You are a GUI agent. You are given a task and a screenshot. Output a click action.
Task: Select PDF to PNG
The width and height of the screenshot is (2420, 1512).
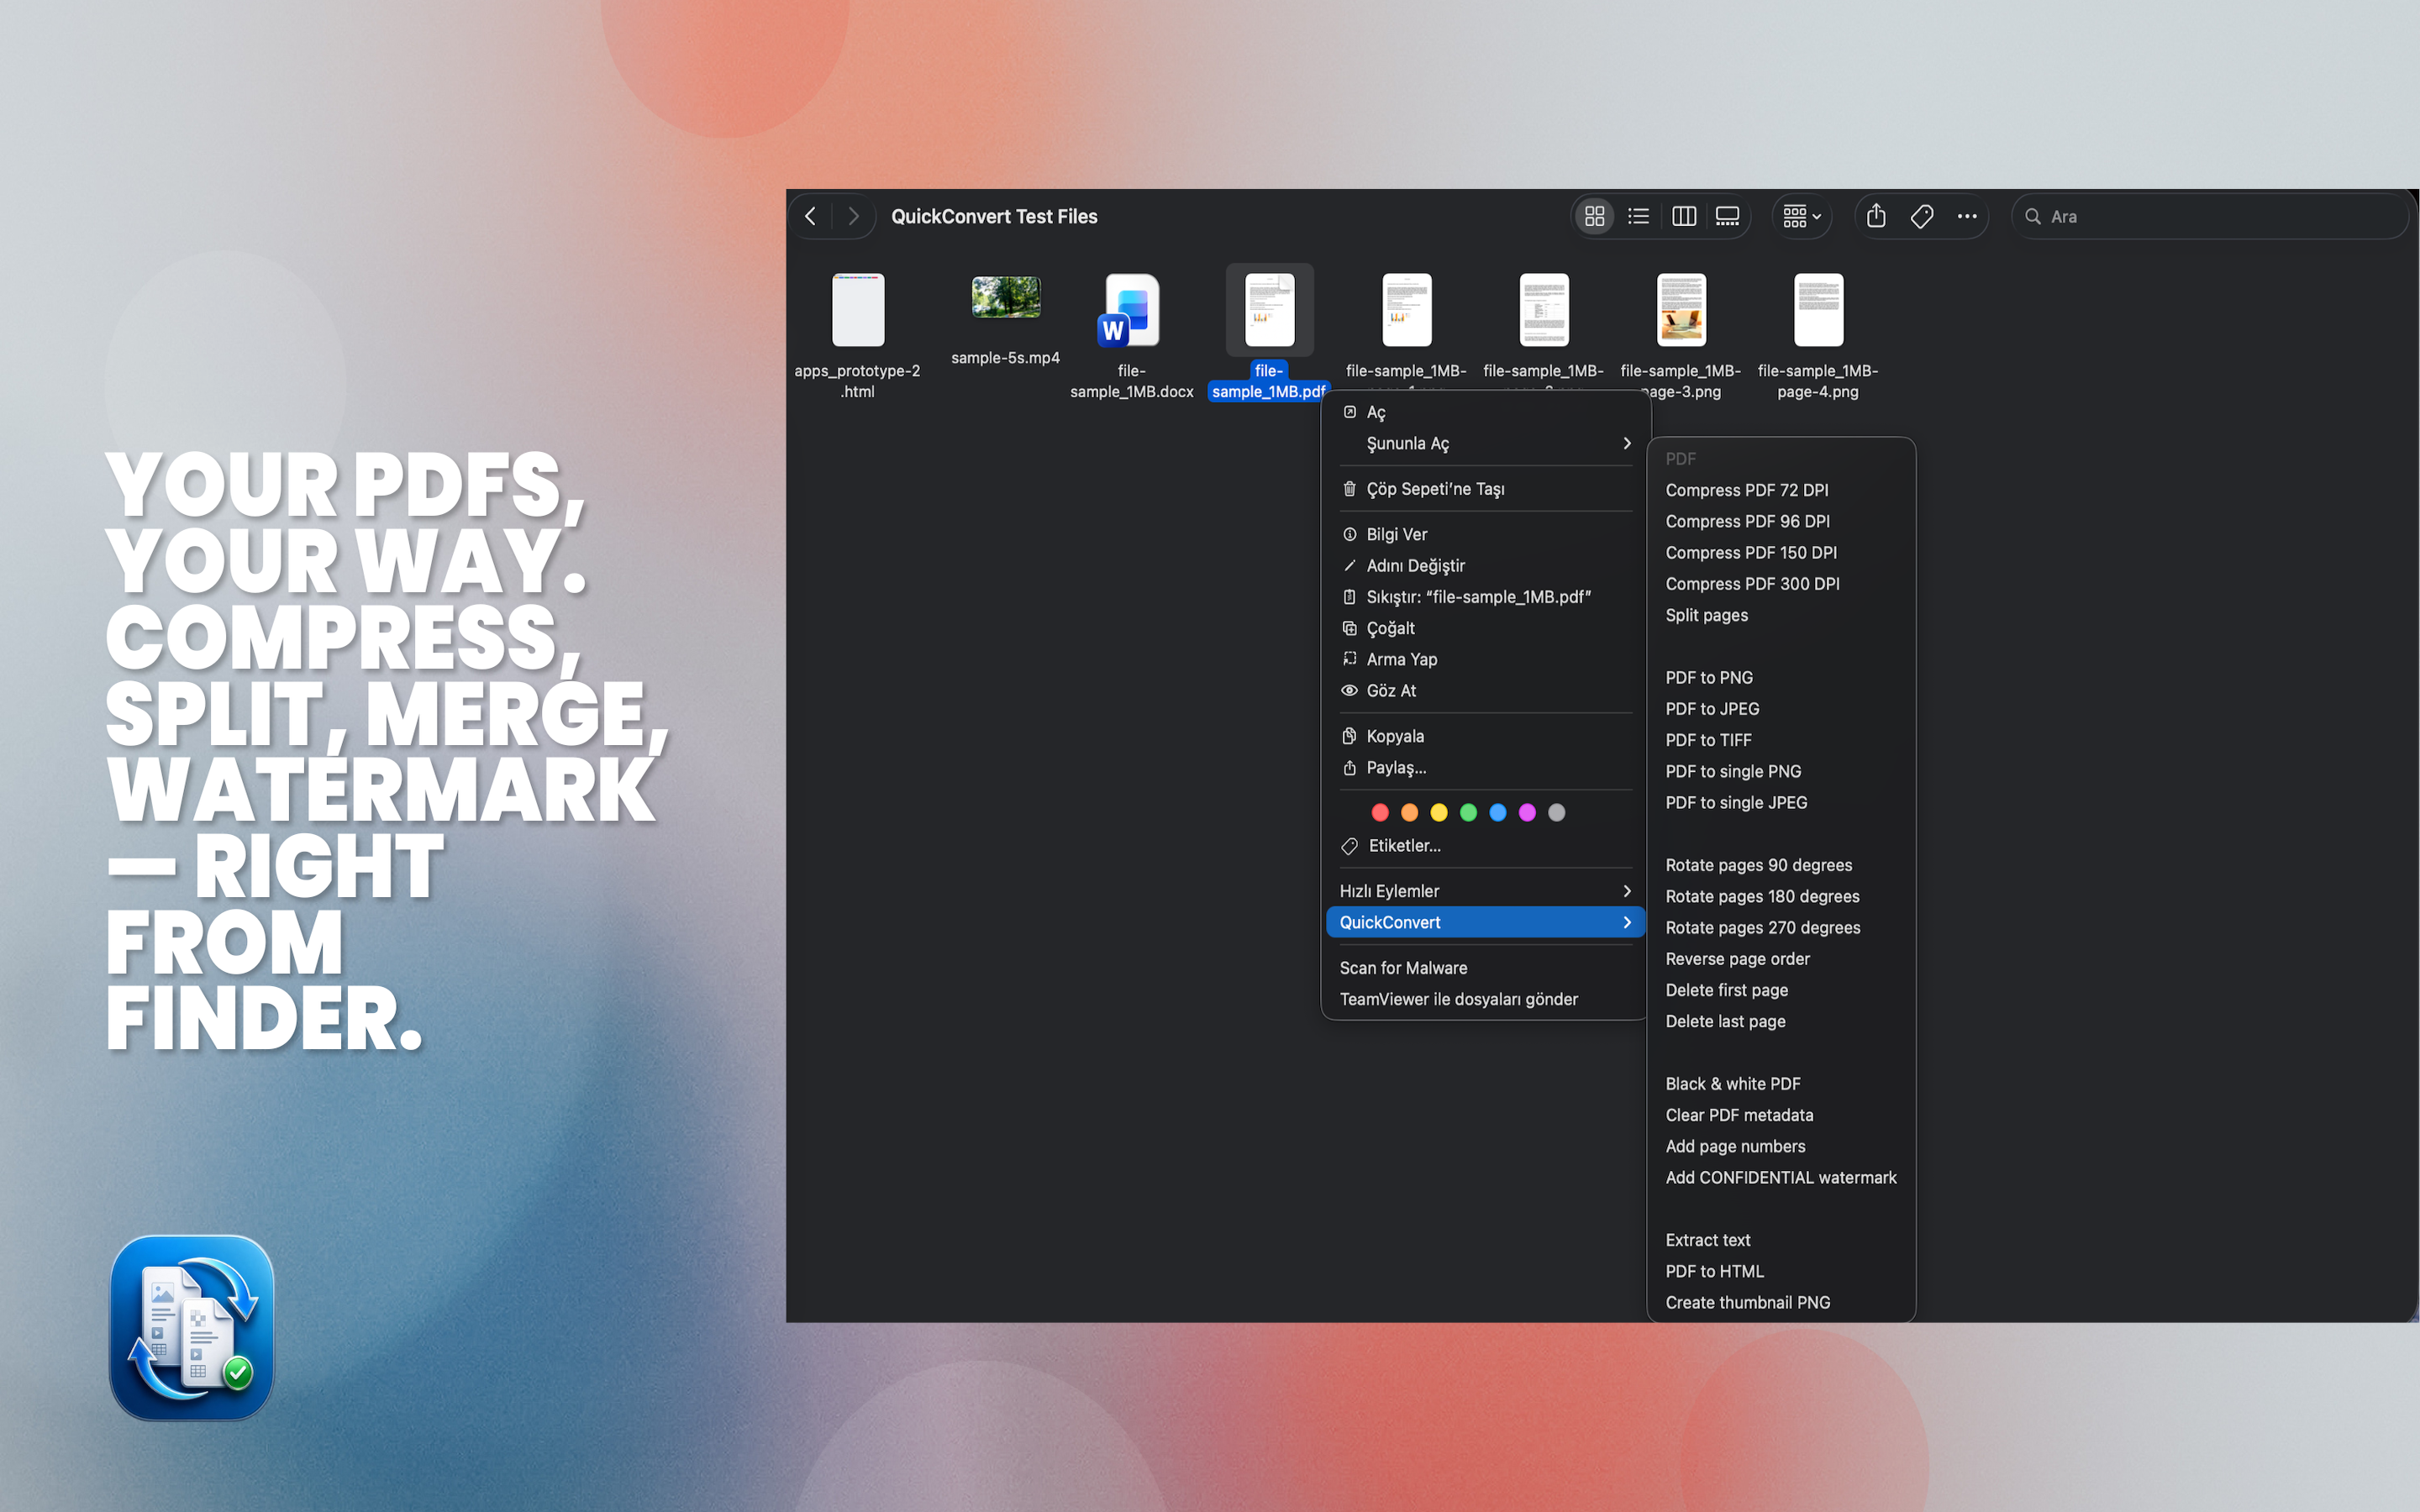point(1781,678)
